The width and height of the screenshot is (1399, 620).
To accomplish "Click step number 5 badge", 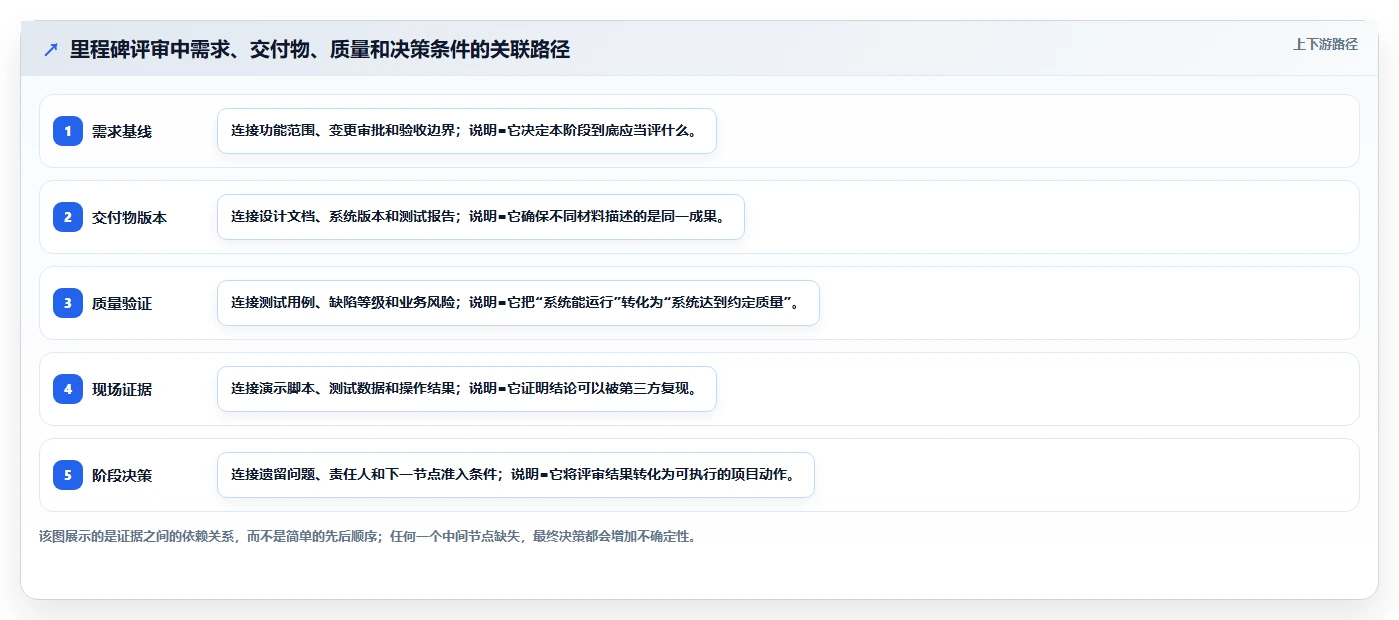I will pyautogui.click(x=68, y=475).
